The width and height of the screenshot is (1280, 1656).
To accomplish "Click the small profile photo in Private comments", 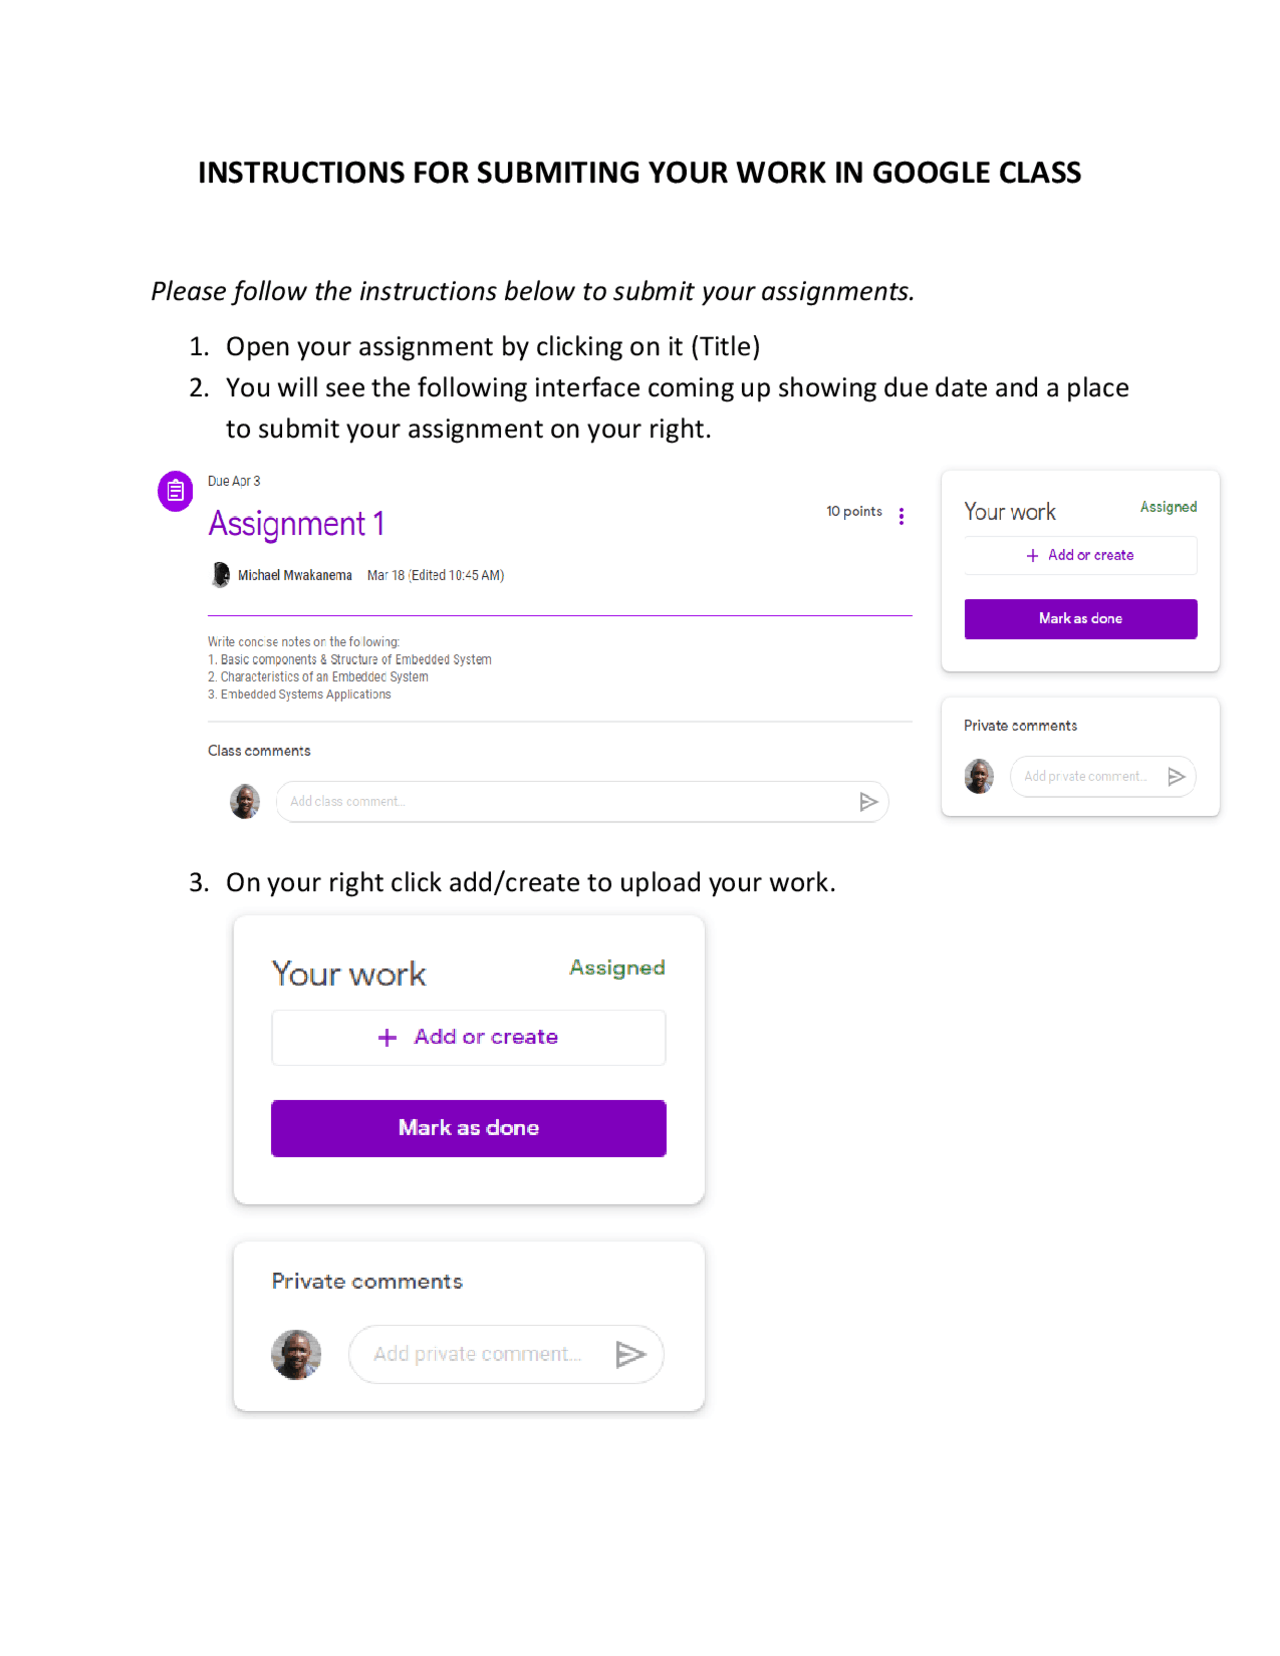I will tap(979, 776).
